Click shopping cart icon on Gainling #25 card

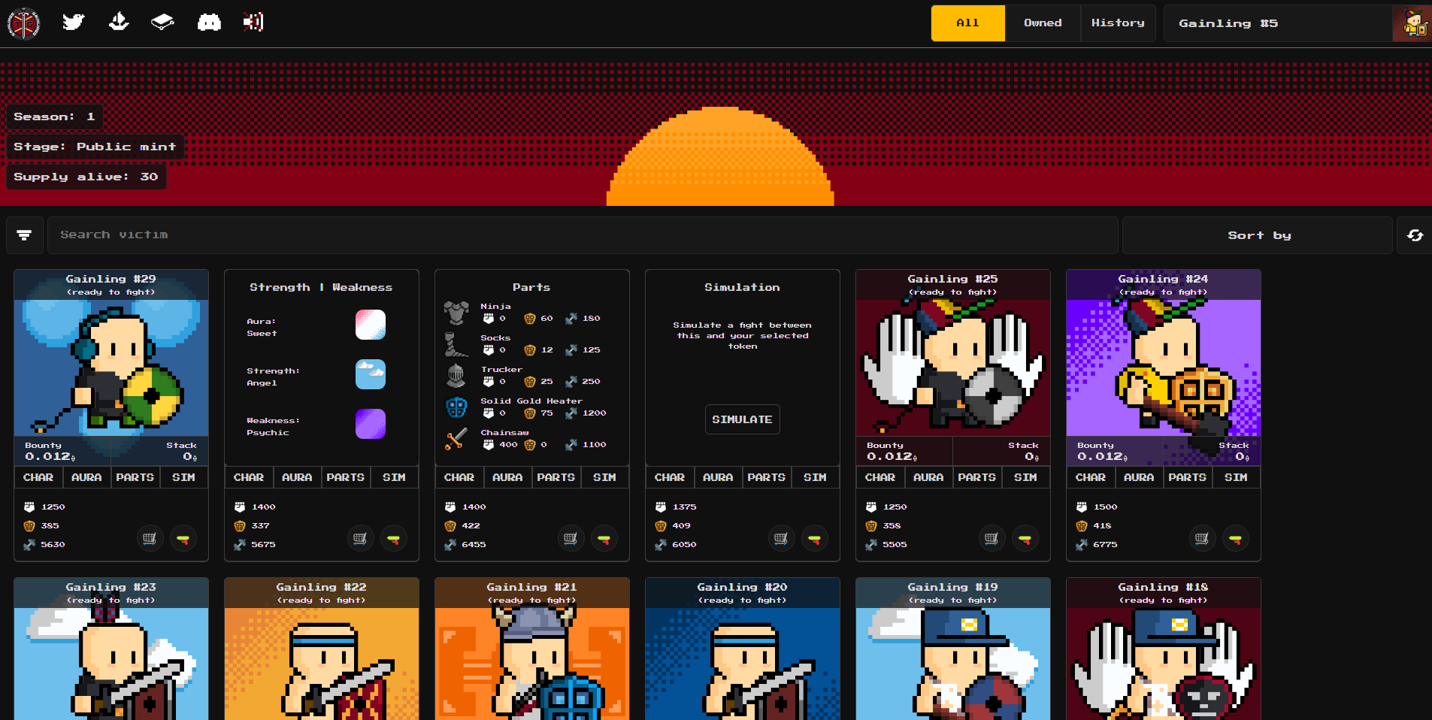tap(991, 538)
